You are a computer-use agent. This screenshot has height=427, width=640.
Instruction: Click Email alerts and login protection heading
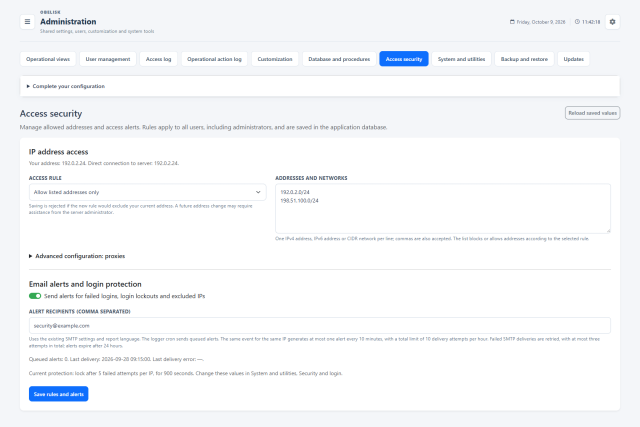85,284
